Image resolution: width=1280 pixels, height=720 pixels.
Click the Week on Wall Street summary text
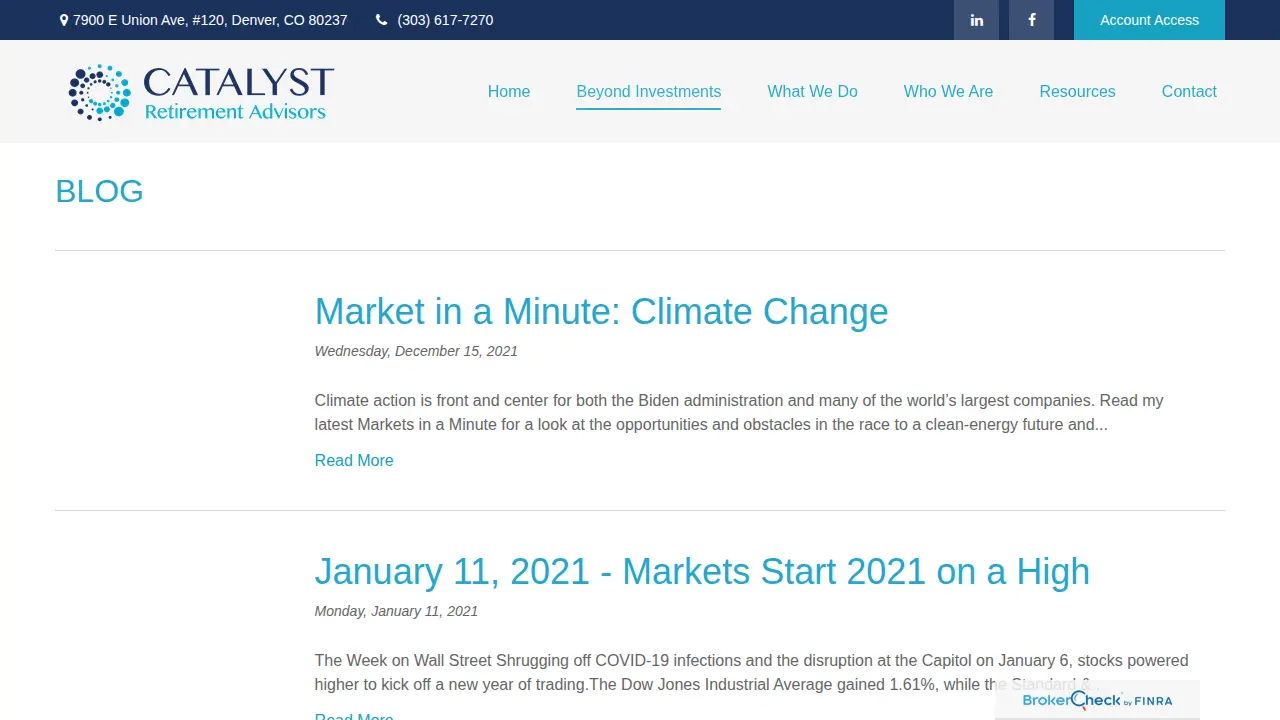tap(751, 672)
